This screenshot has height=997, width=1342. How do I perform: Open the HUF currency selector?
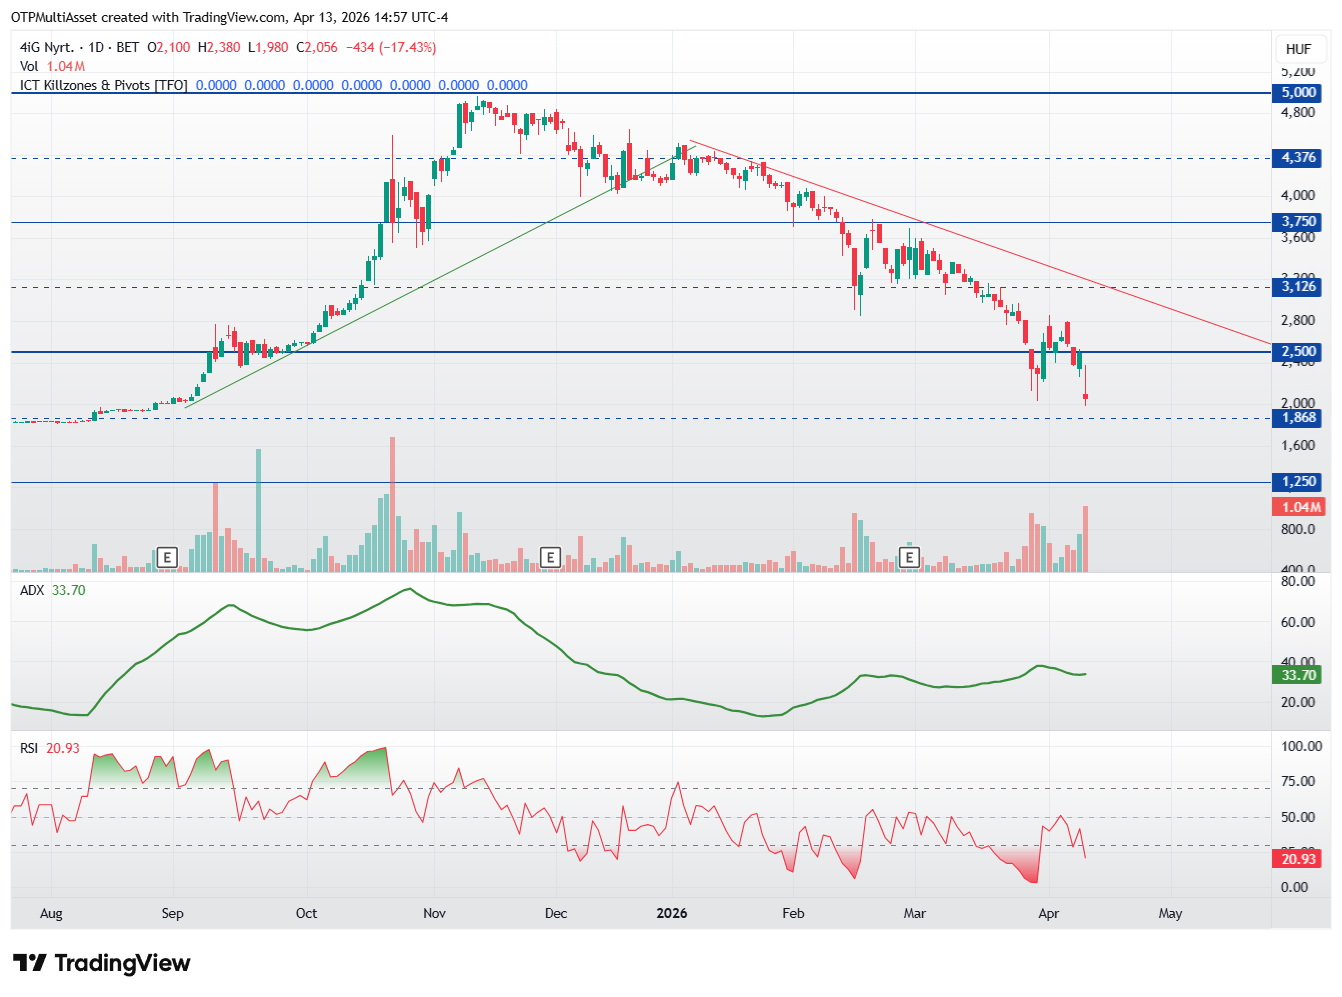pos(1298,49)
